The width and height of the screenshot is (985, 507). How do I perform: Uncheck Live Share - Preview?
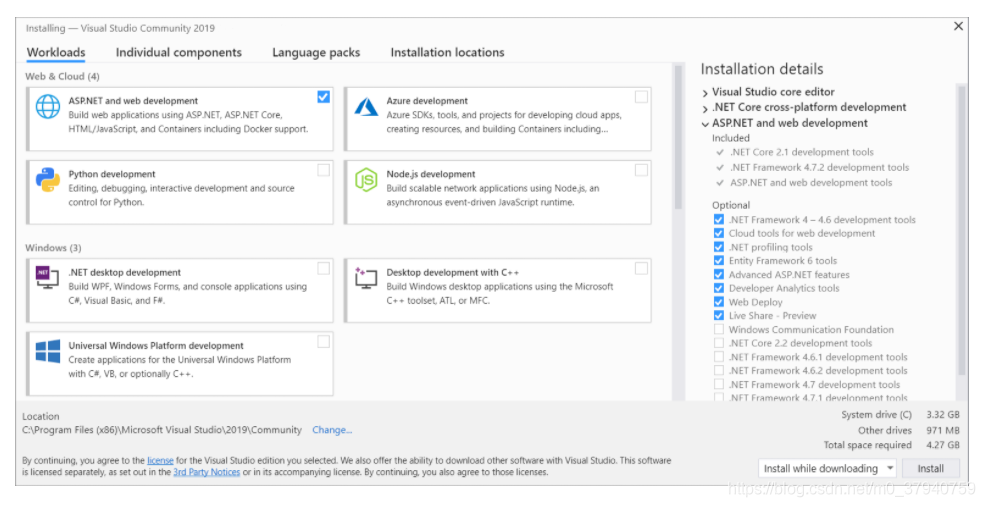(719, 315)
